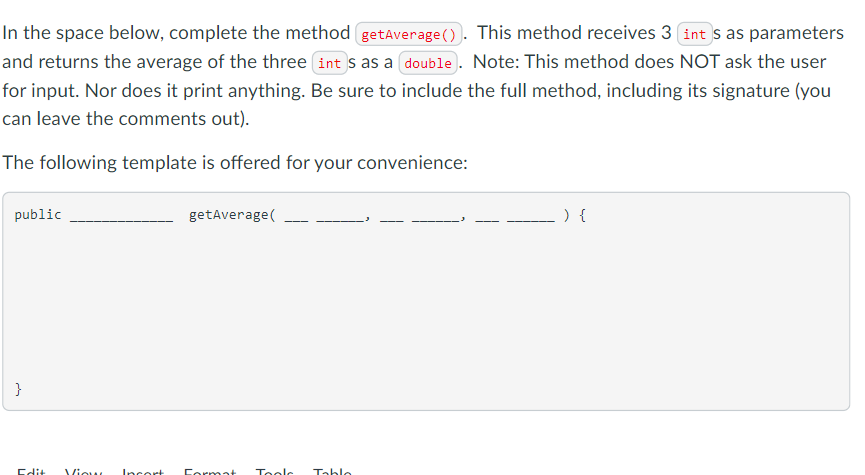The width and height of the screenshot is (865, 475).
Task: Open the Table menu in editor
Action: tap(332, 472)
